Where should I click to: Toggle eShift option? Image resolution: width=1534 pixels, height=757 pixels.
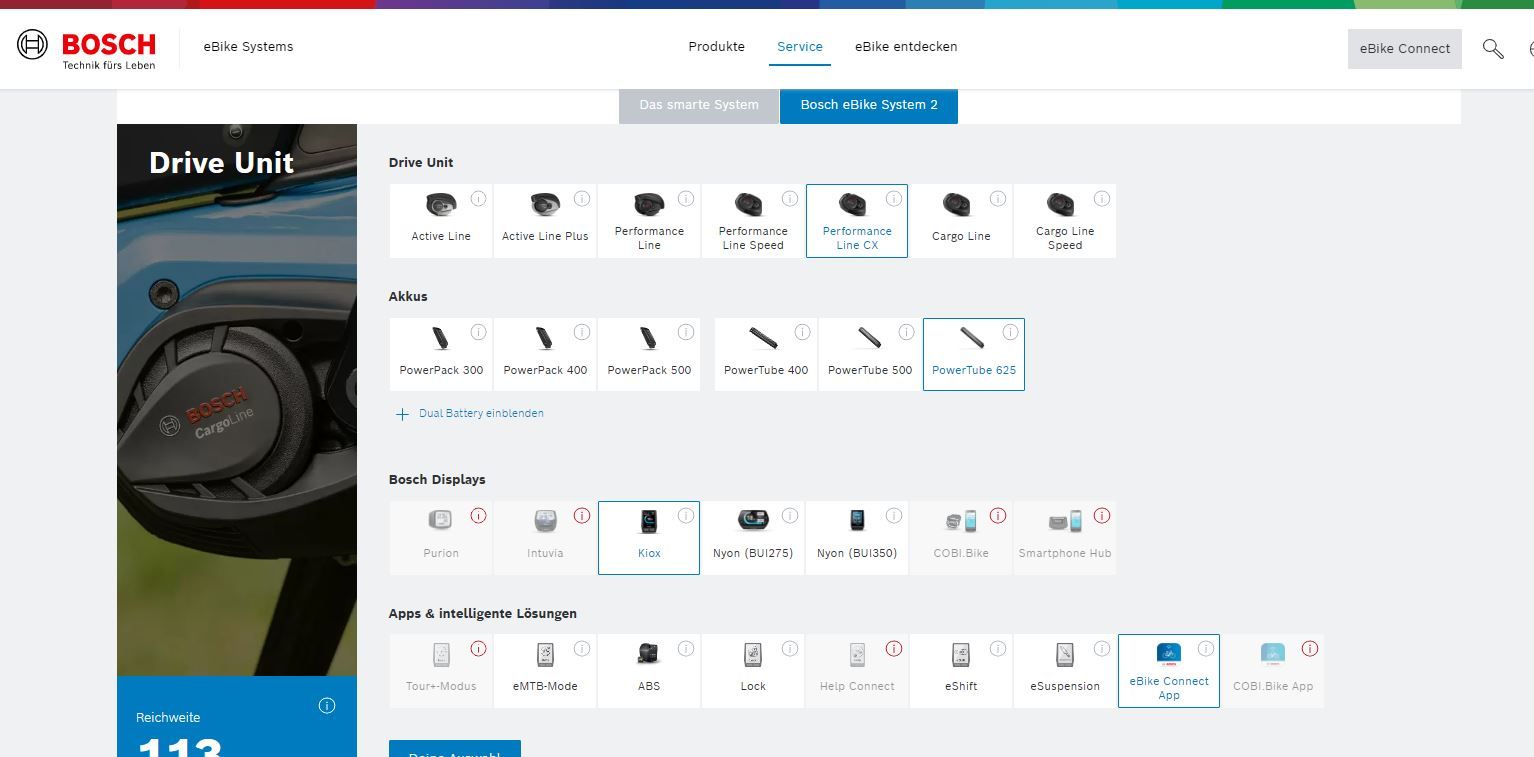click(x=961, y=671)
